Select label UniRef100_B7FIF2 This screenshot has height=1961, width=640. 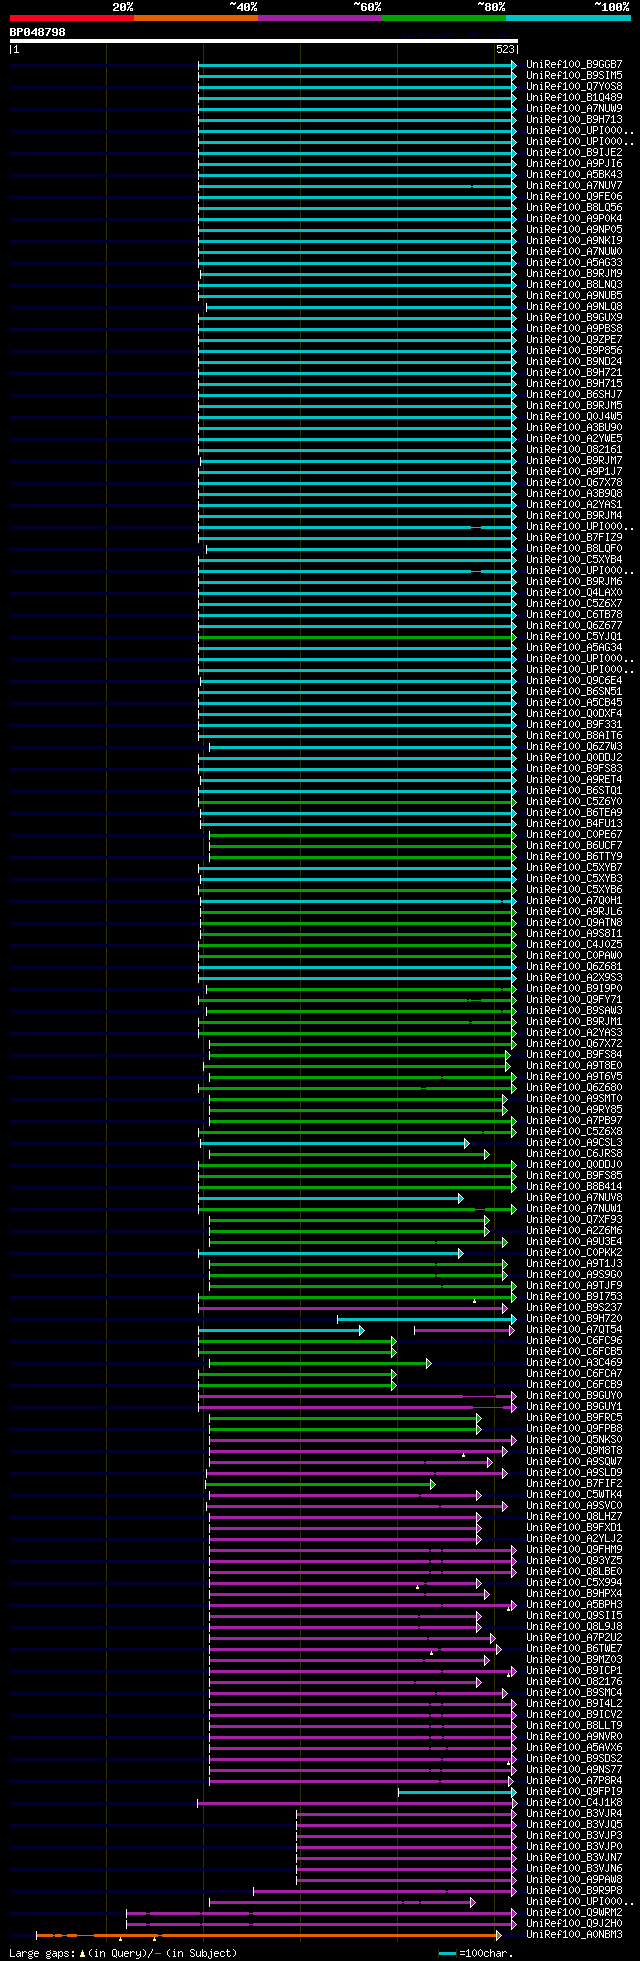(574, 1483)
